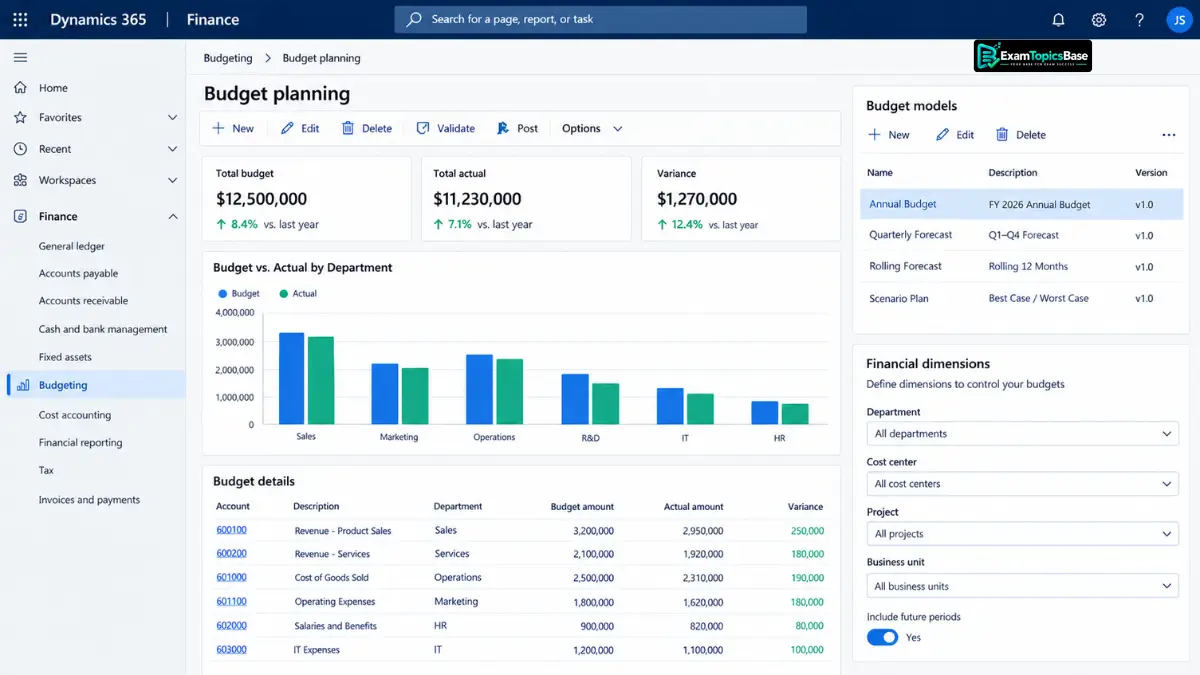Click the search magnifier icon

[414, 19]
